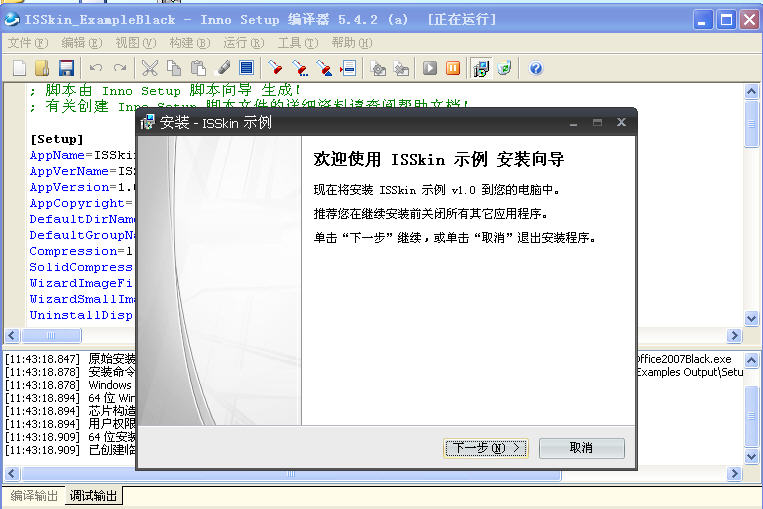Switch to the 编译输出 tab
Viewport: 763px width, 509px height.
point(34,496)
